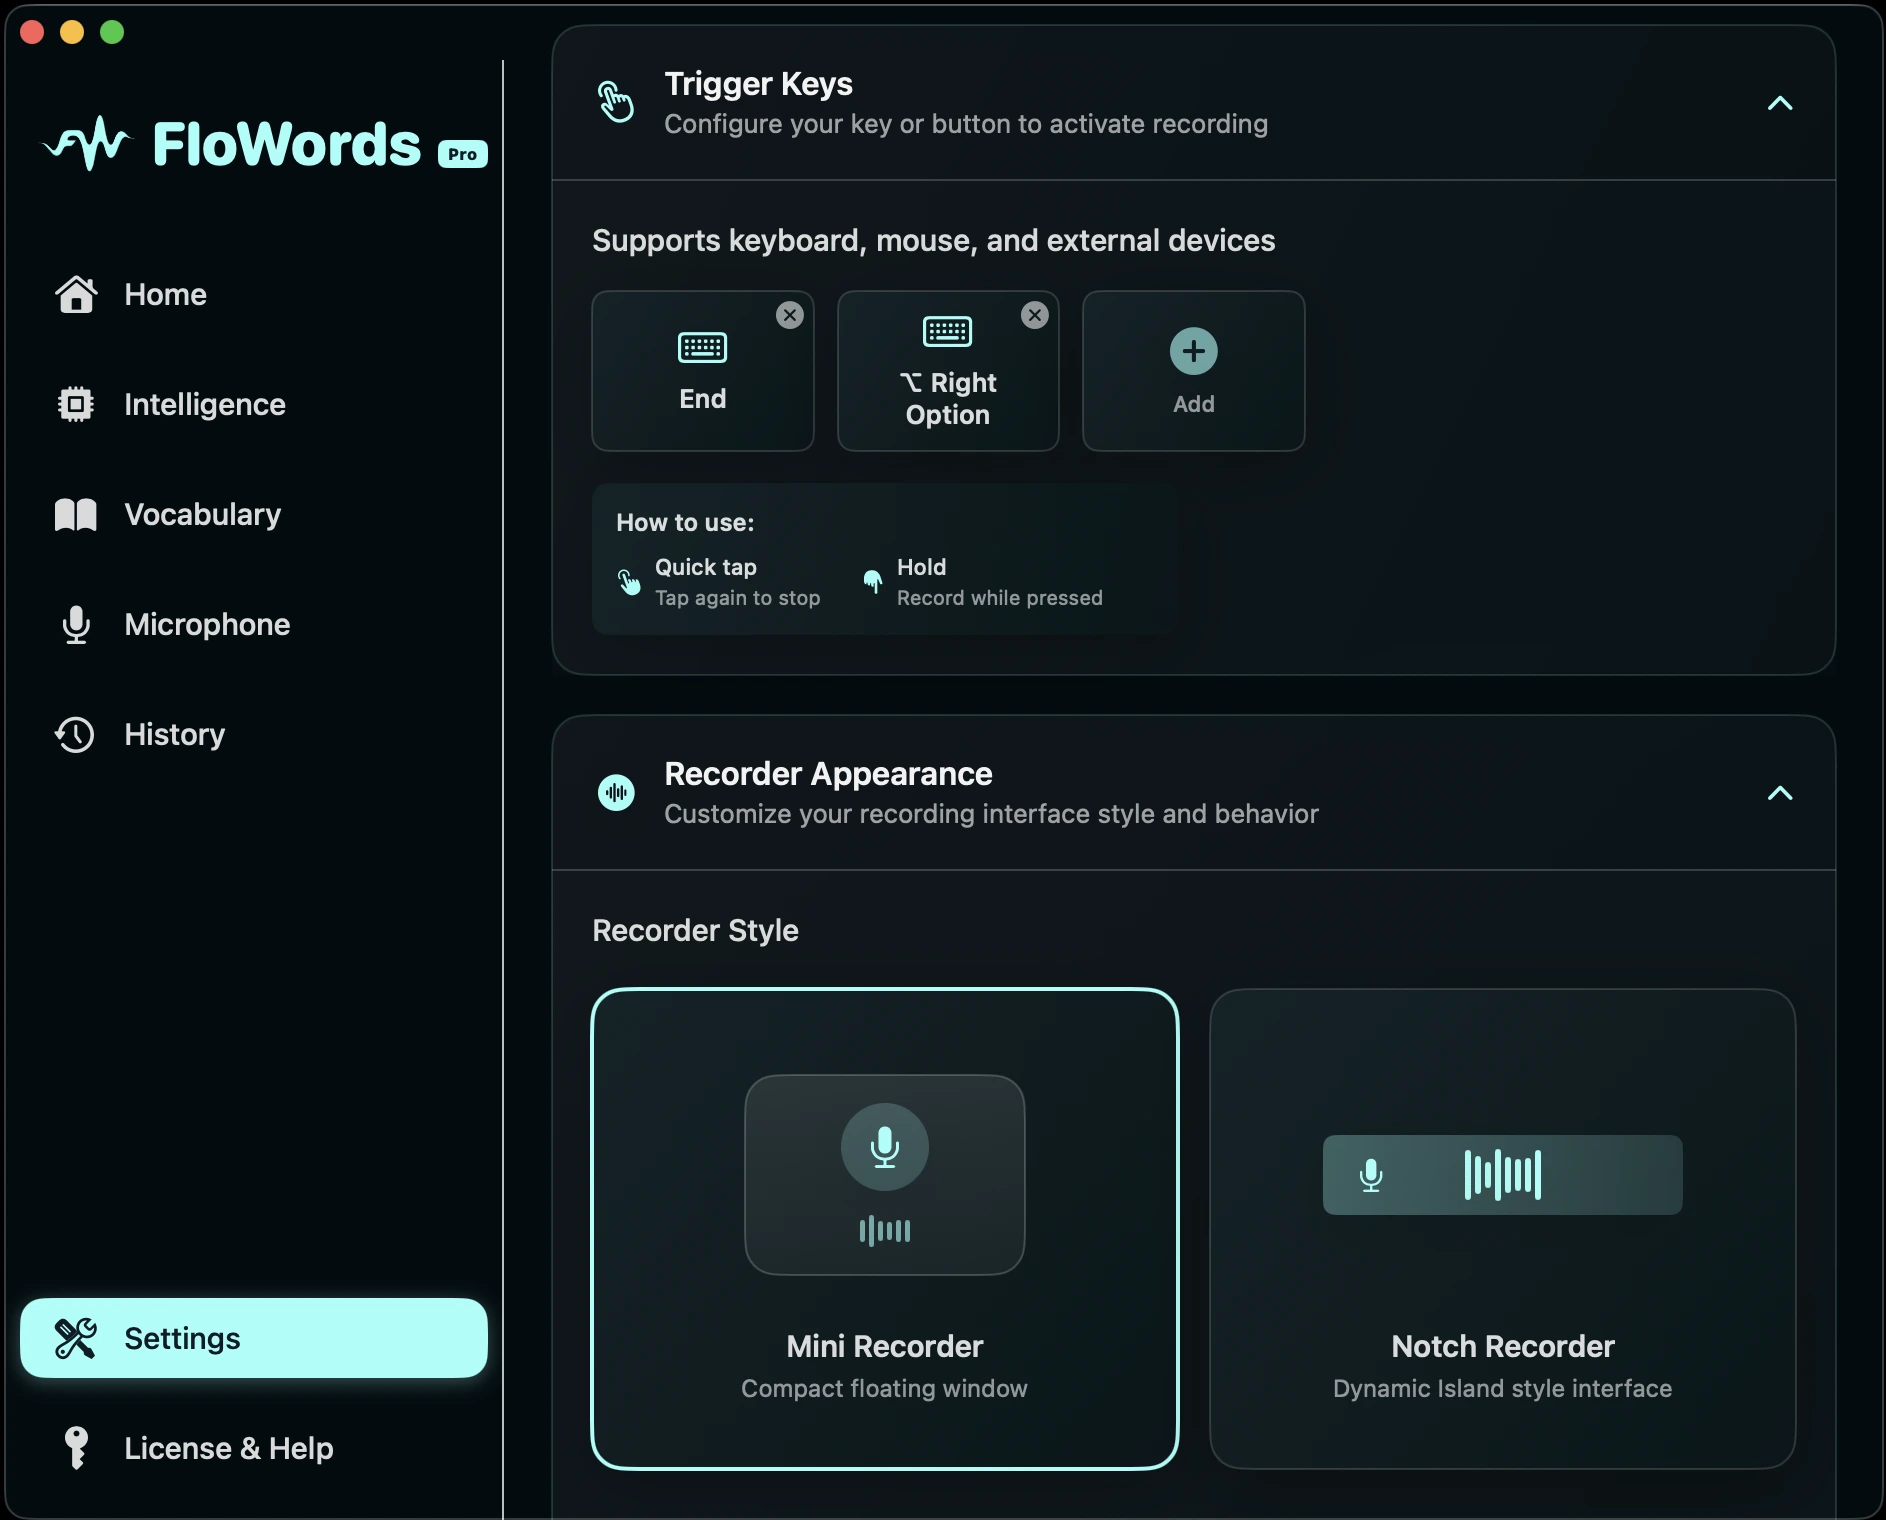Open History via the clock icon
1886x1520 pixels.
pos(74,734)
